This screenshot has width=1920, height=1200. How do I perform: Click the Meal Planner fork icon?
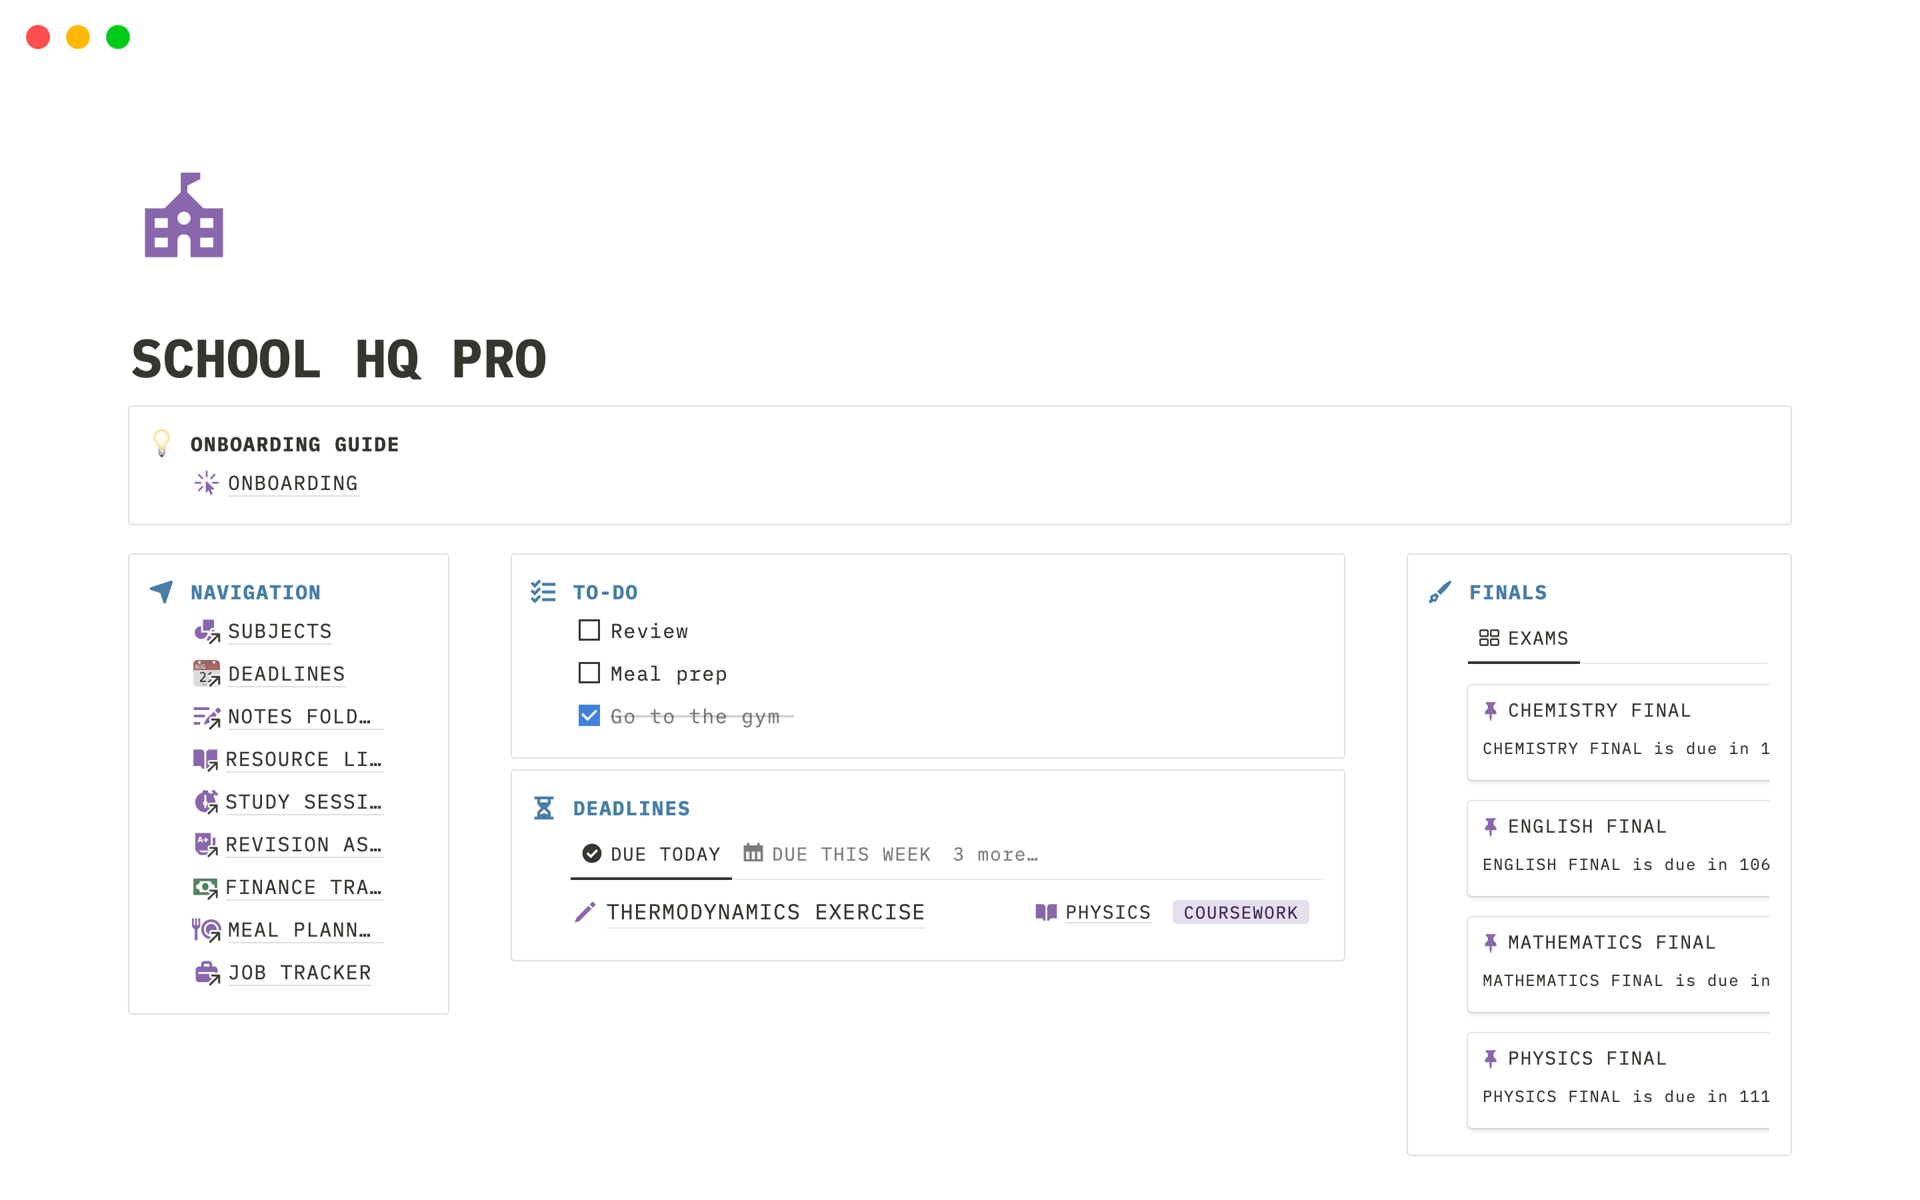tap(206, 930)
